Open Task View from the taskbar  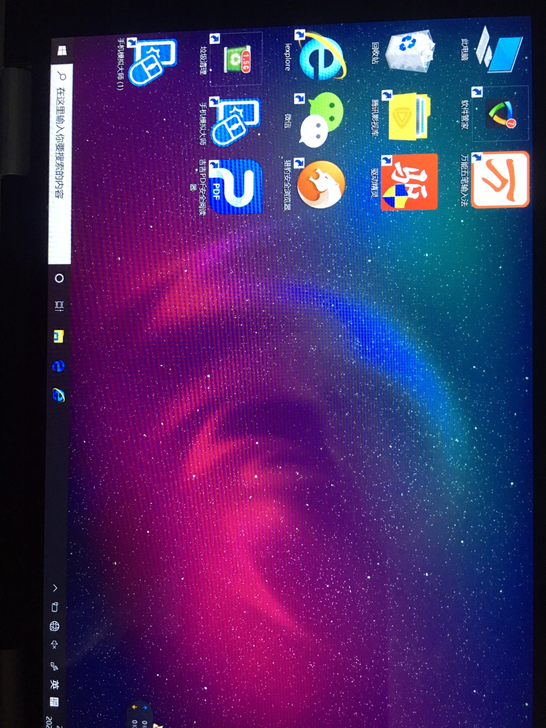(59, 306)
